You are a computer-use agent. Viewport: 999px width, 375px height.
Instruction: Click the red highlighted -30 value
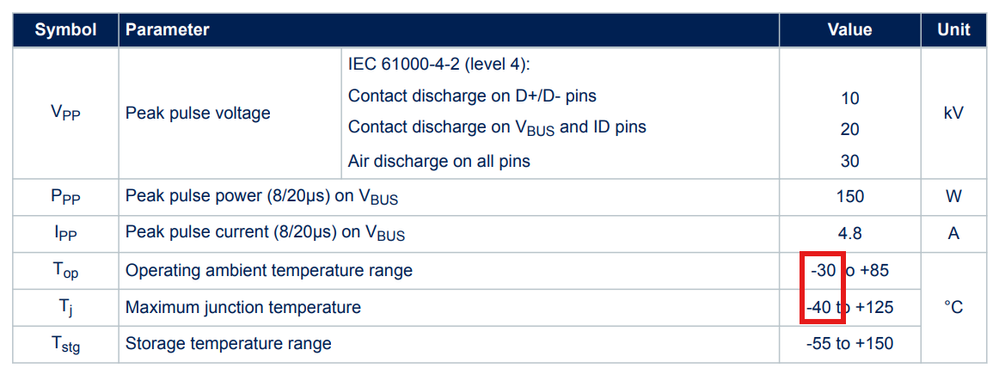[823, 271]
